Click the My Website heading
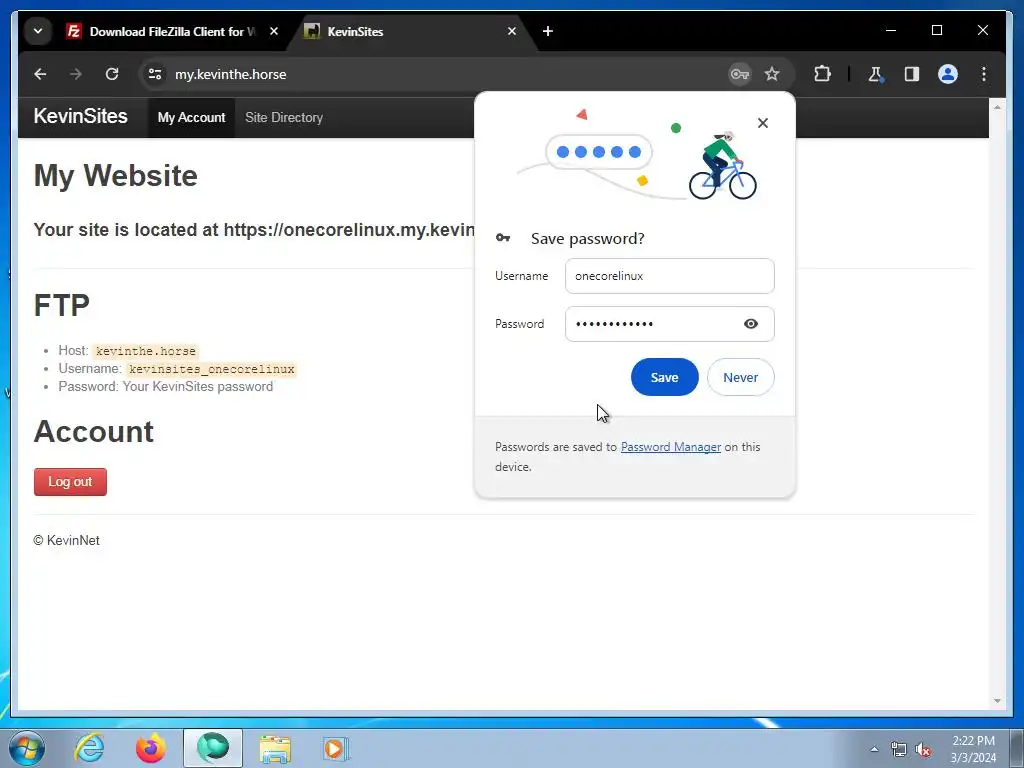Viewport: 1024px width, 768px height. [116, 176]
